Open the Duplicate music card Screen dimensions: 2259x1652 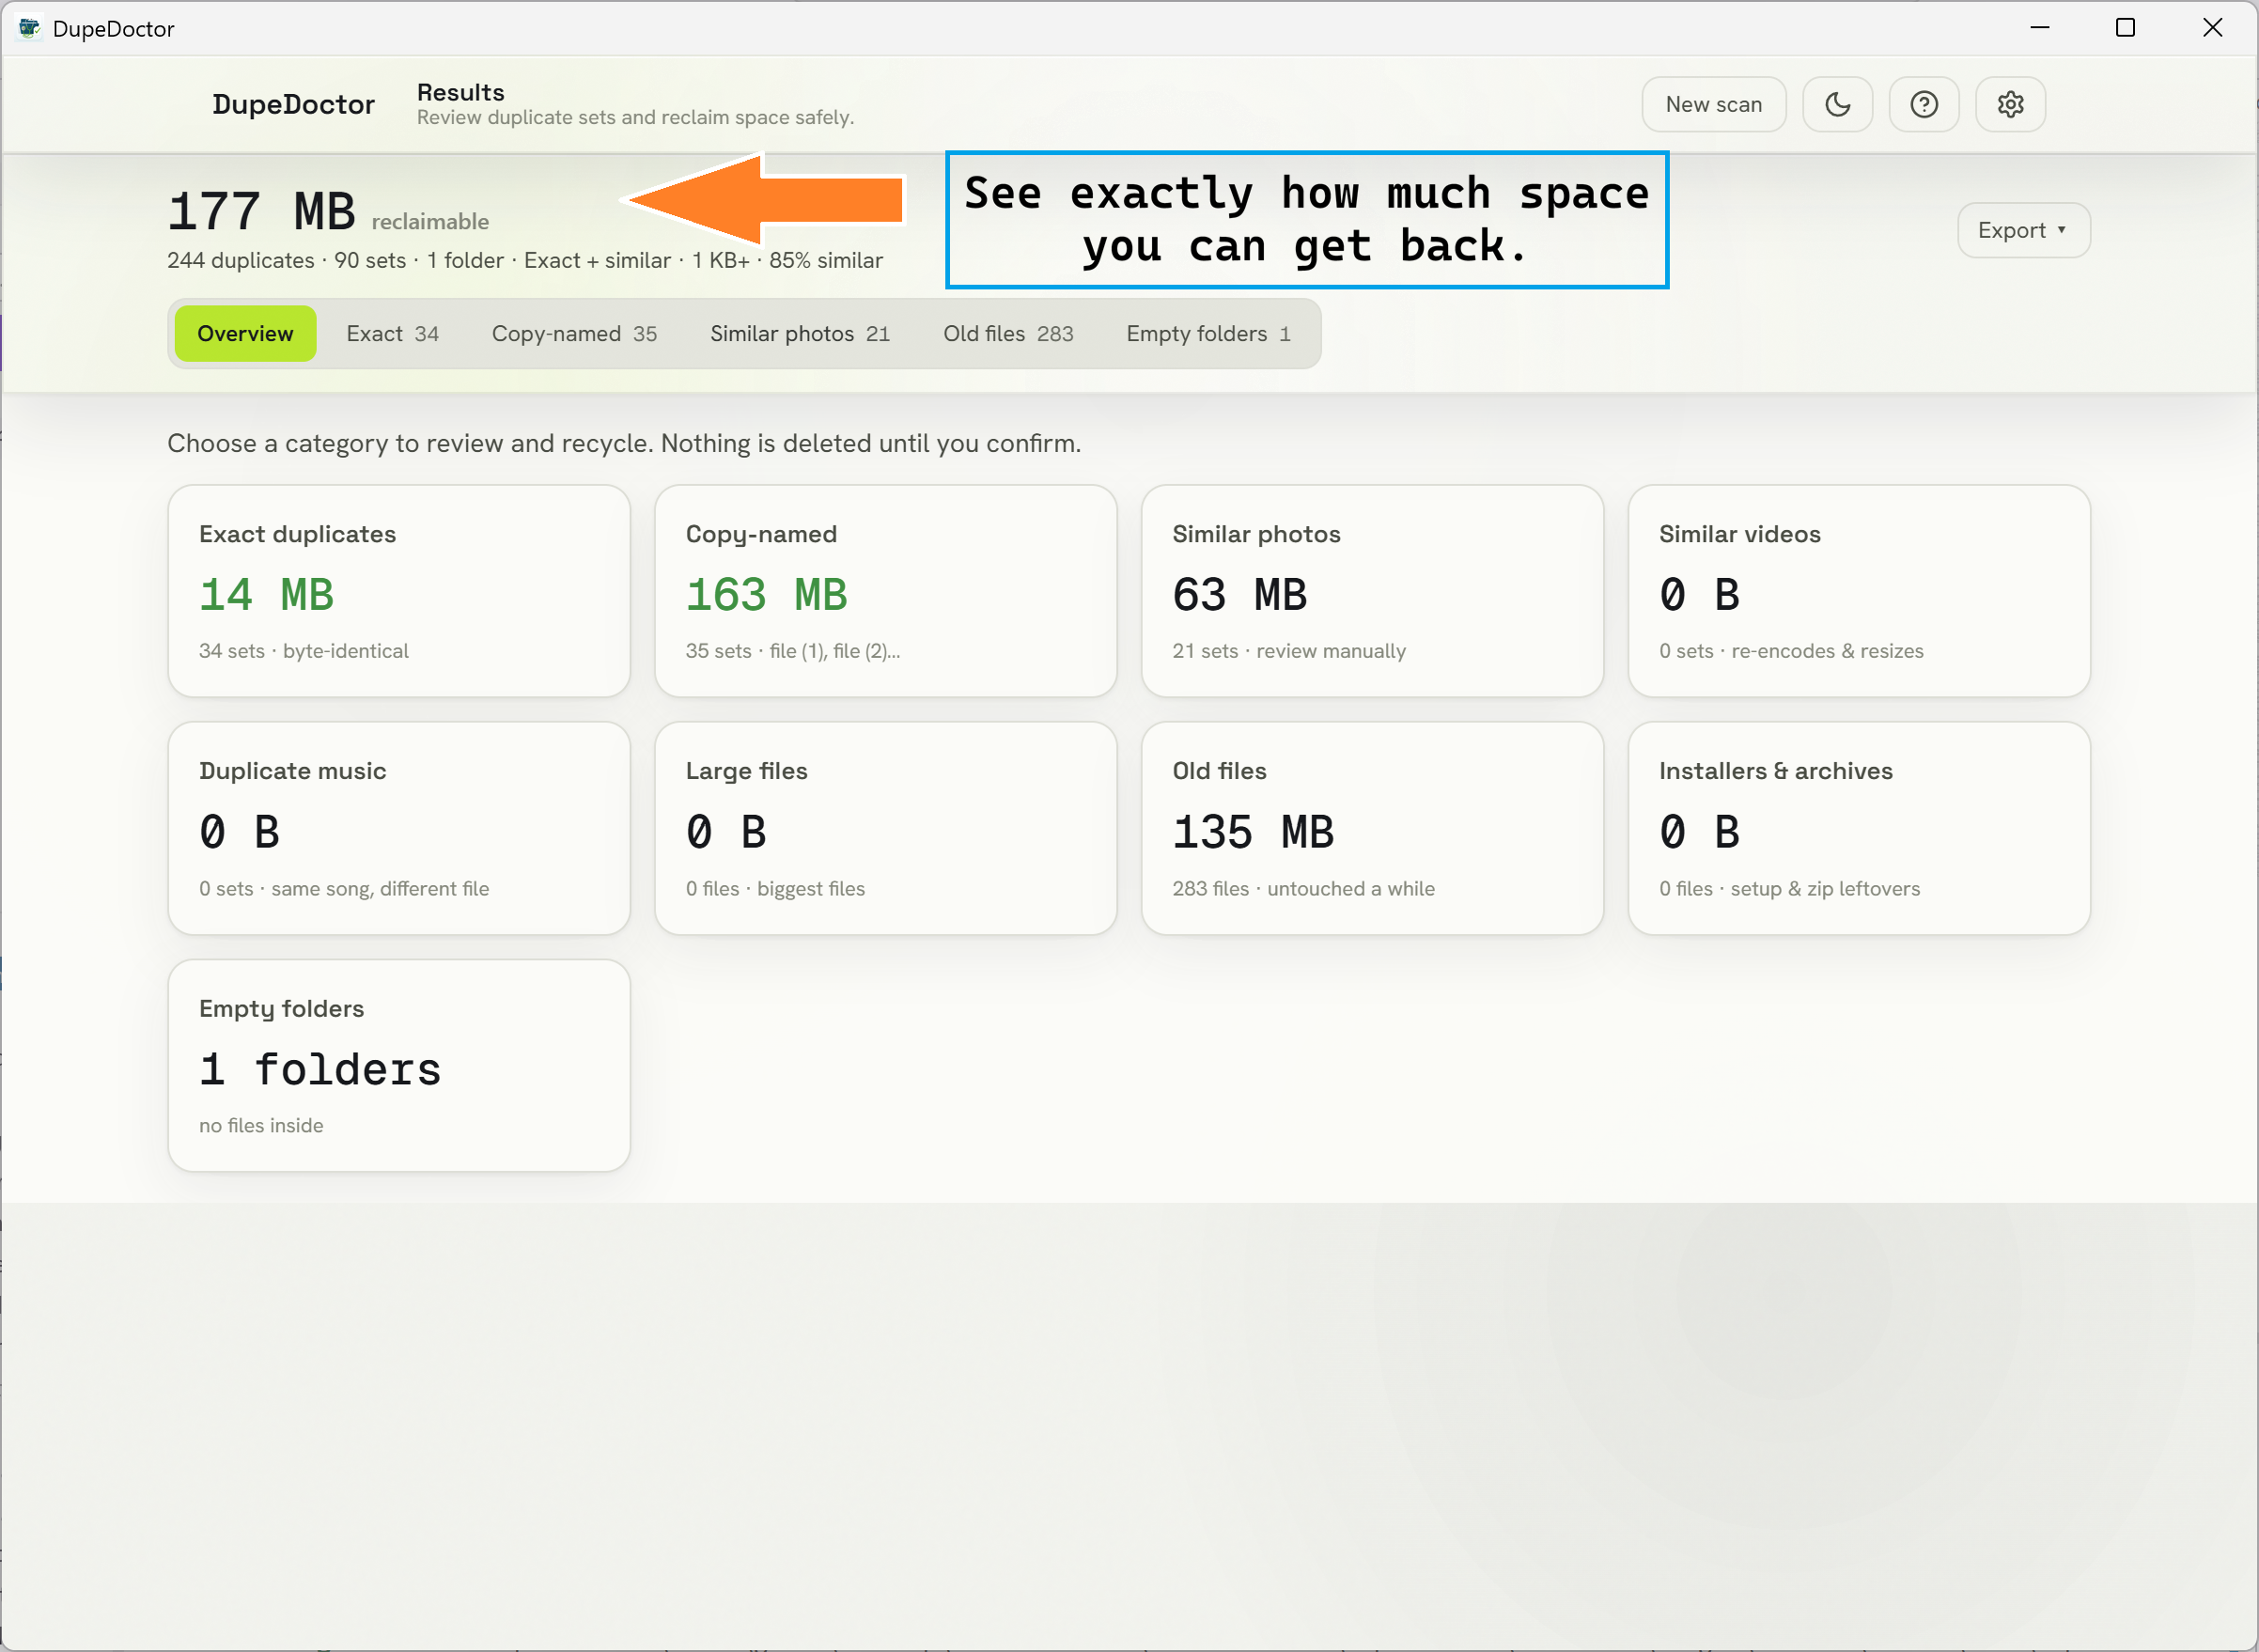pyautogui.click(x=399, y=828)
